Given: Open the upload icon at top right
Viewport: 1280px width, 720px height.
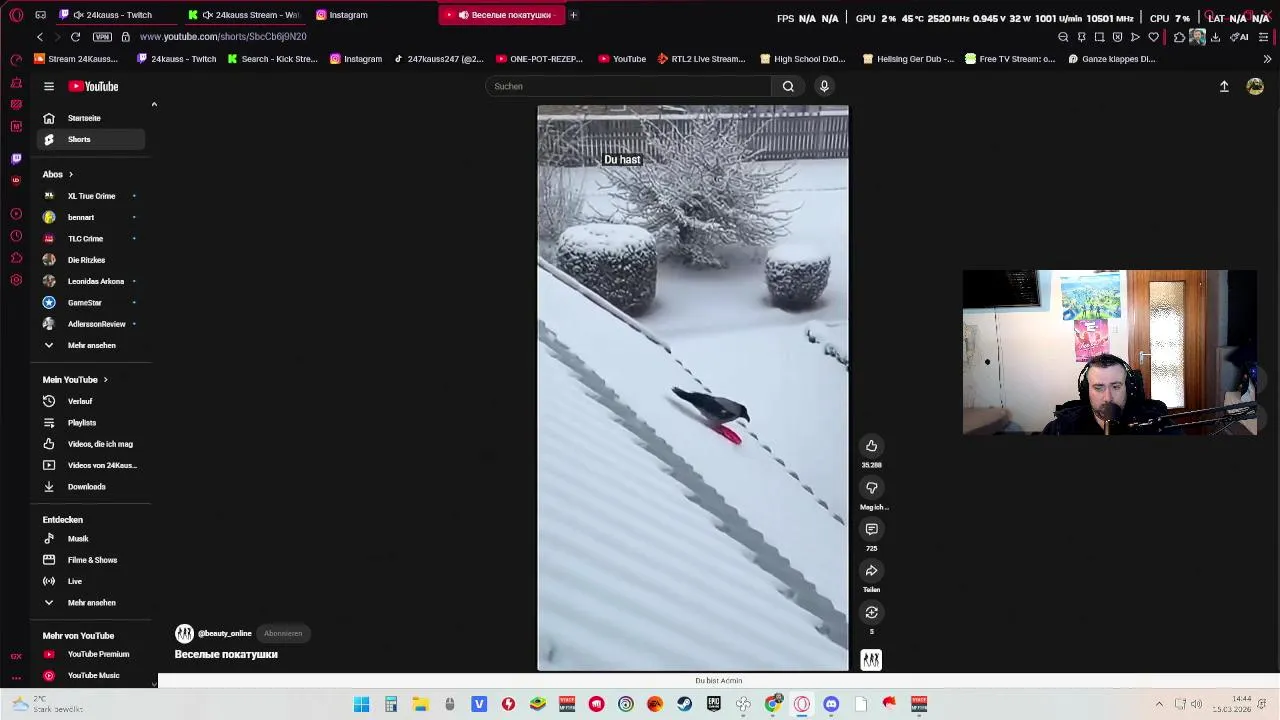Looking at the screenshot, I should click(x=1224, y=87).
